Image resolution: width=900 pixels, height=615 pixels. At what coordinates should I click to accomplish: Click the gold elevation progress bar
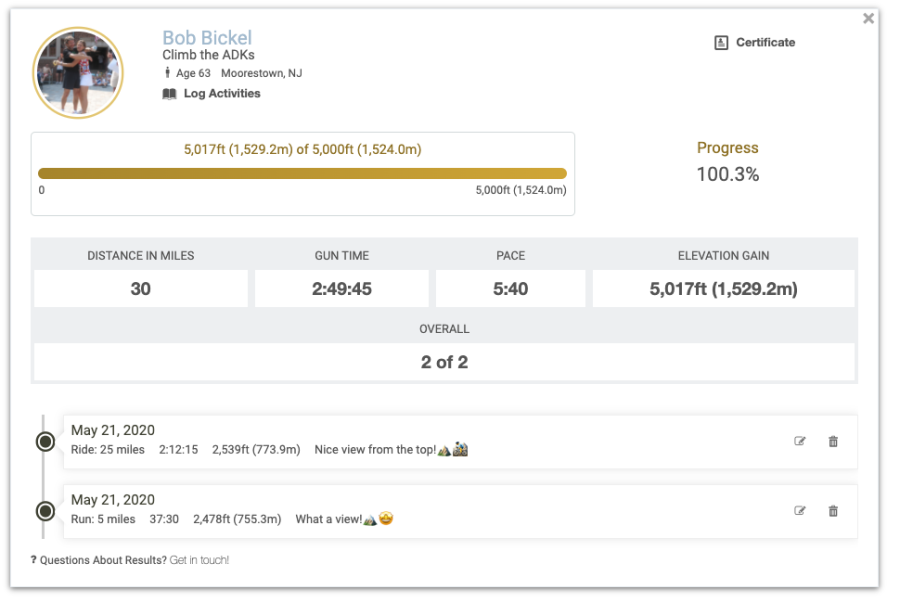pyautogui.click(x=302, y=173)
